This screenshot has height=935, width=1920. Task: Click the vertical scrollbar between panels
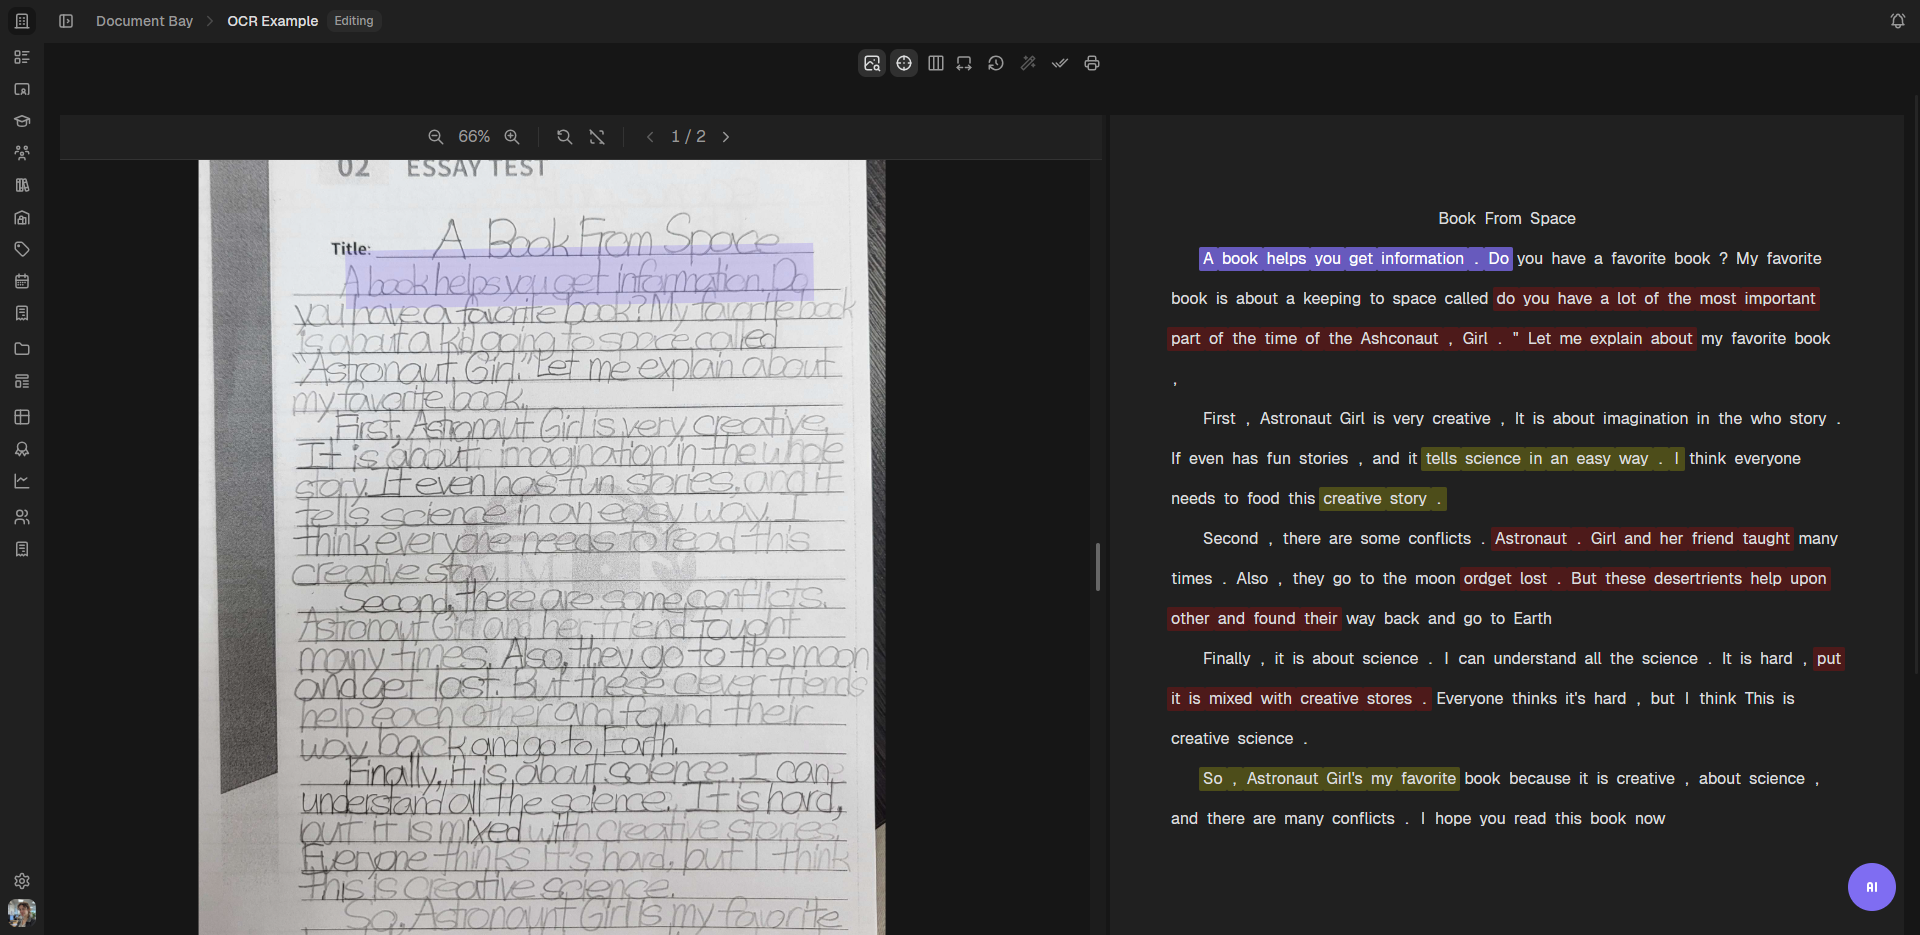tap(1098, 567)
